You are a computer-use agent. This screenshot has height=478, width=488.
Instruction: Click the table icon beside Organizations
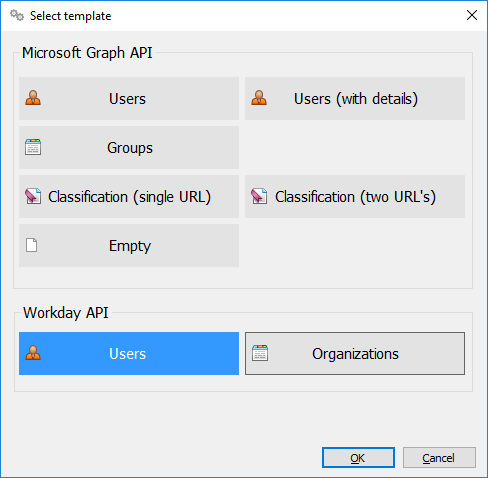coord(260,353)
